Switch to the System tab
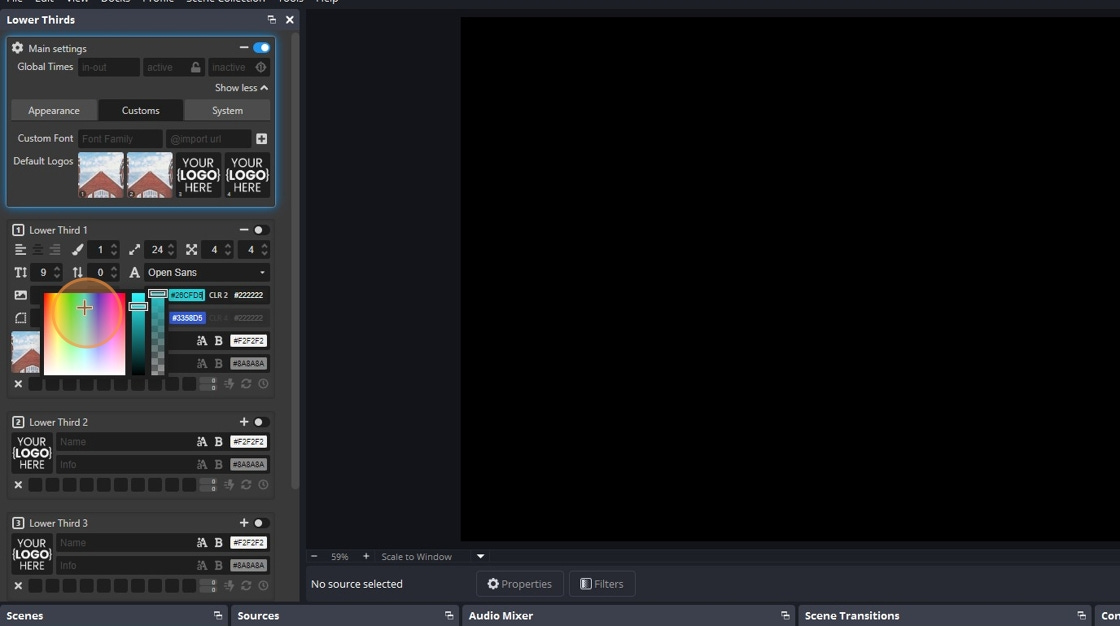The height and width of the screenshot is (626, 1120). [x=227, y=111]
